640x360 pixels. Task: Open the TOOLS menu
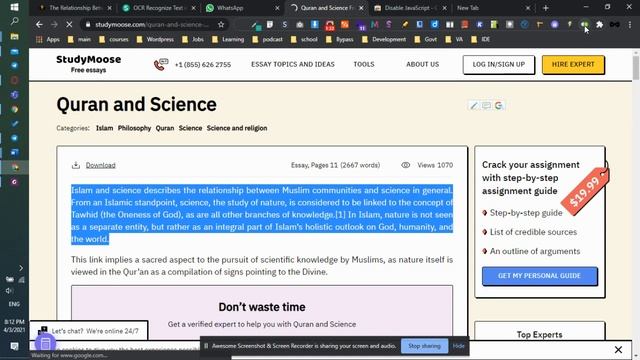[x=364, y=64]
